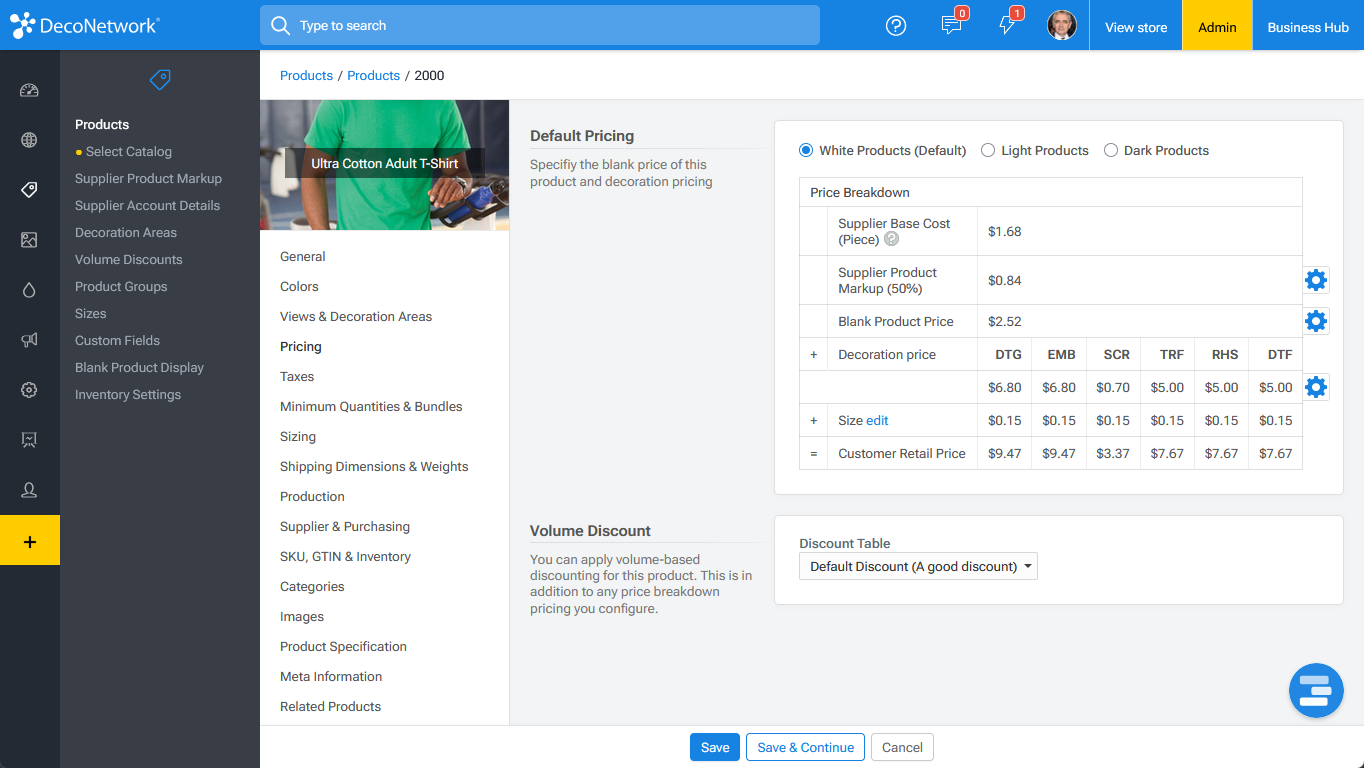This screenshot has height=768, width=1364.
Task: Open the certificate badge sidebar icon
Action: pyautogui.click(x=29, y=440)
